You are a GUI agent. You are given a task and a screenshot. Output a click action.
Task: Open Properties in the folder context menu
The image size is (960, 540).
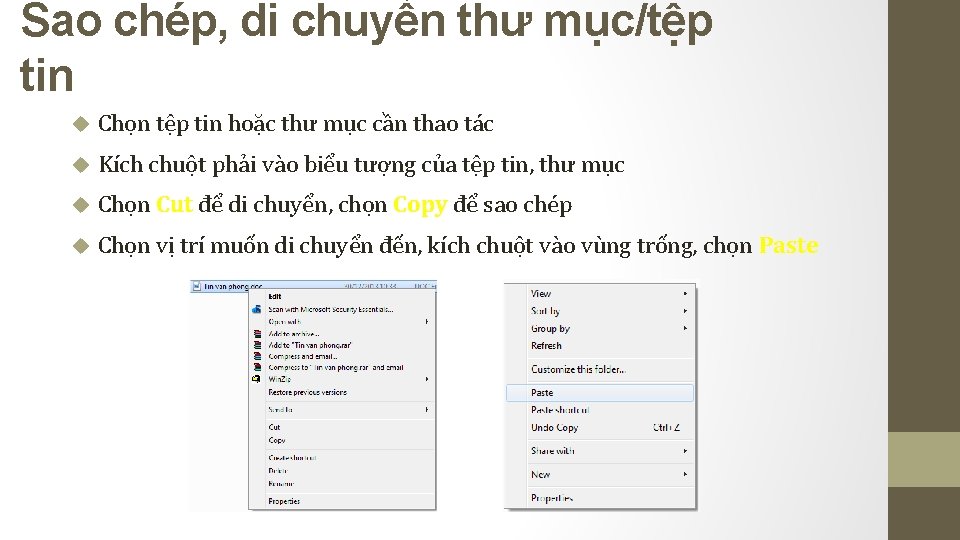[552, 498]
